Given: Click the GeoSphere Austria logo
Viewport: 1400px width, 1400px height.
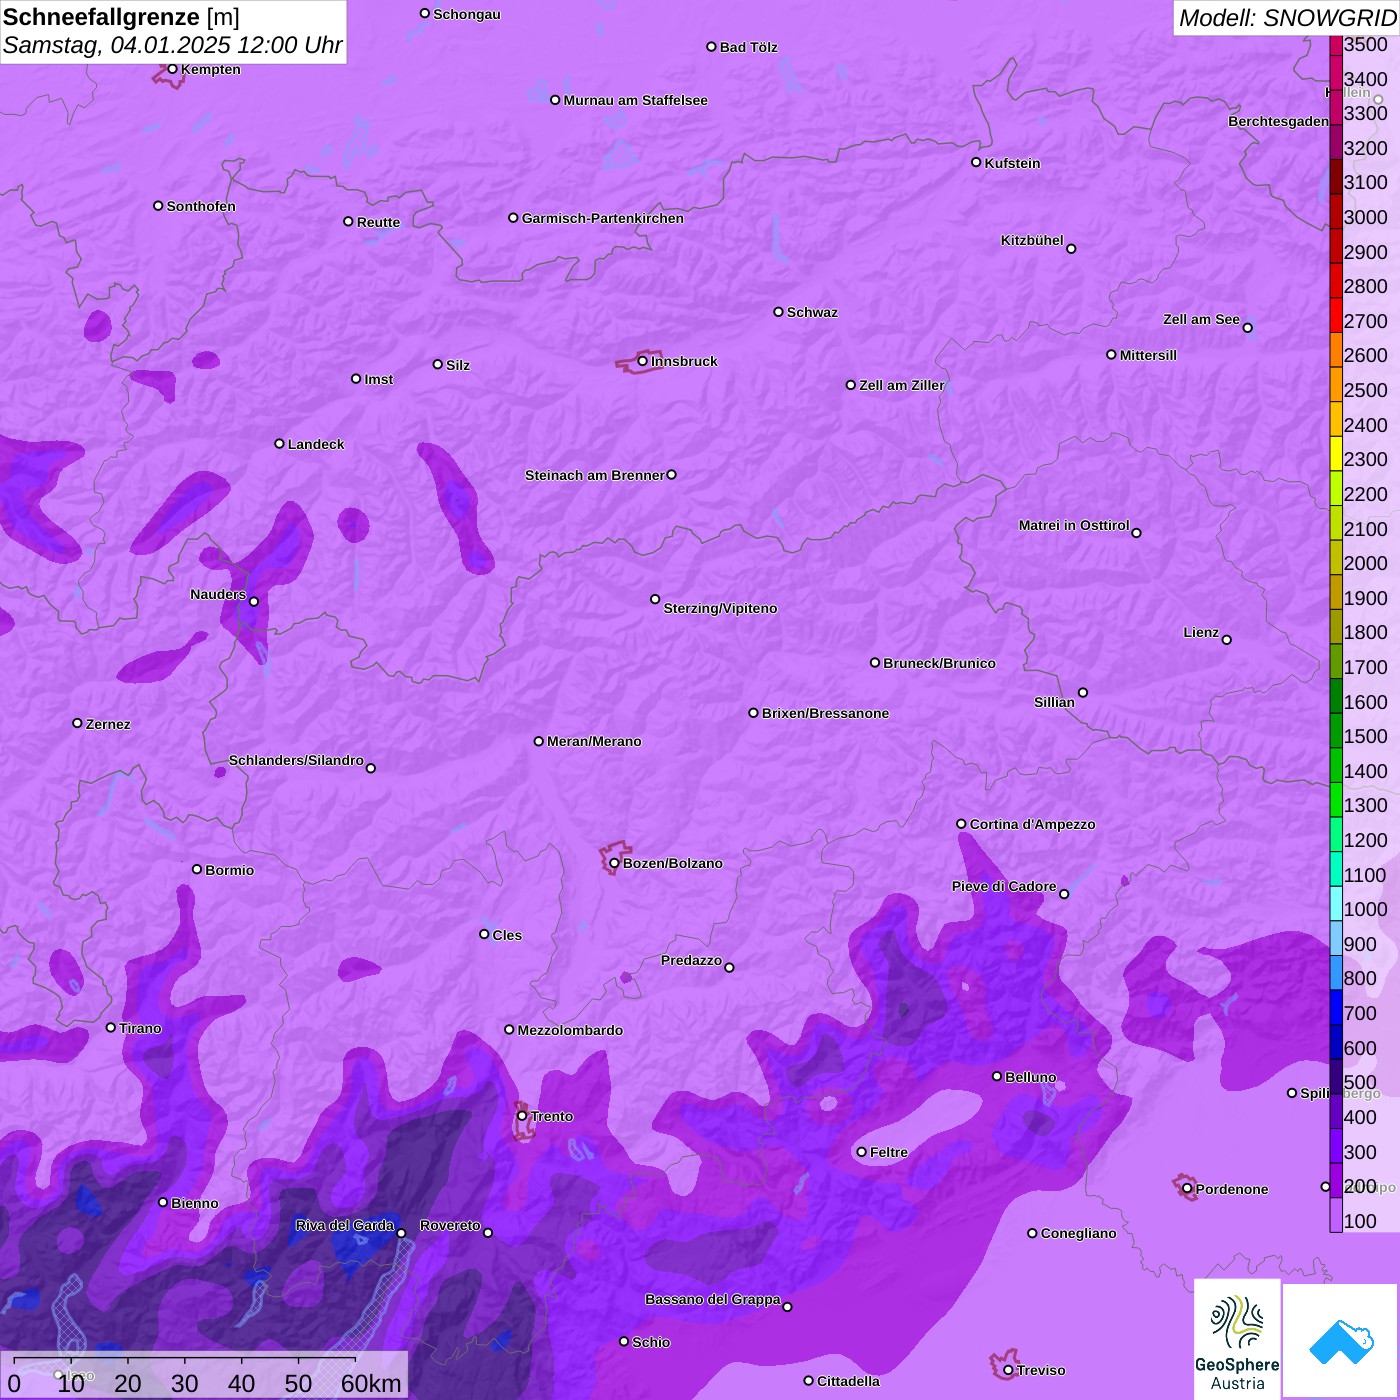Looking at the screenshot, I should (x=1237, y=1340).
